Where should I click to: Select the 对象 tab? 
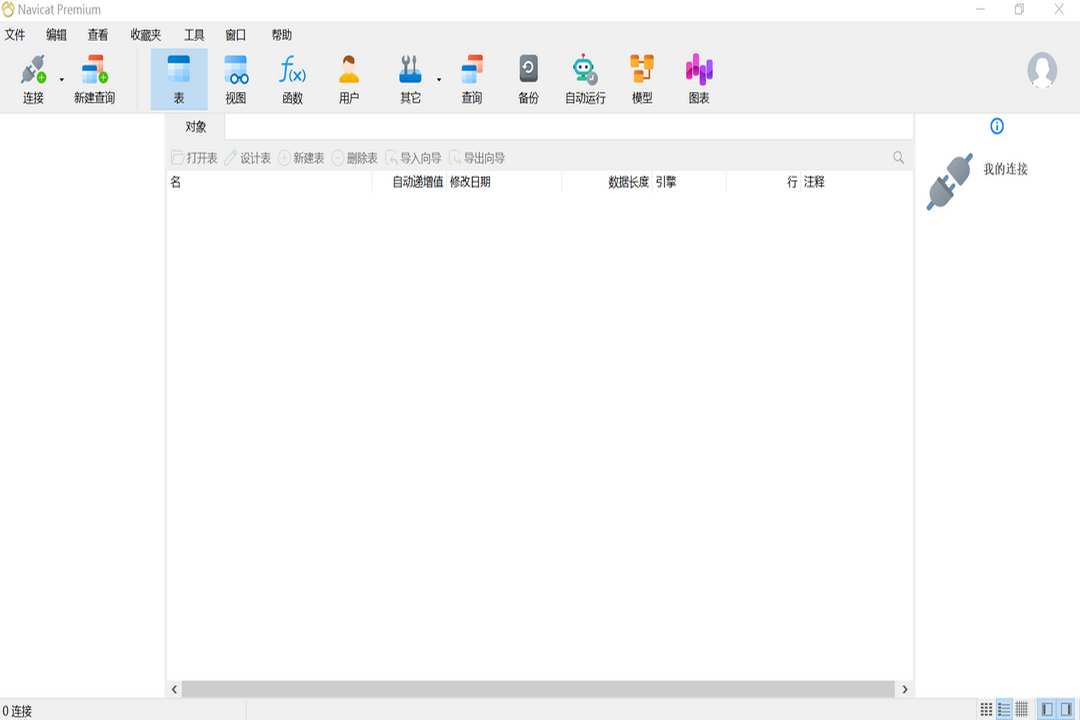click(196, 128)
